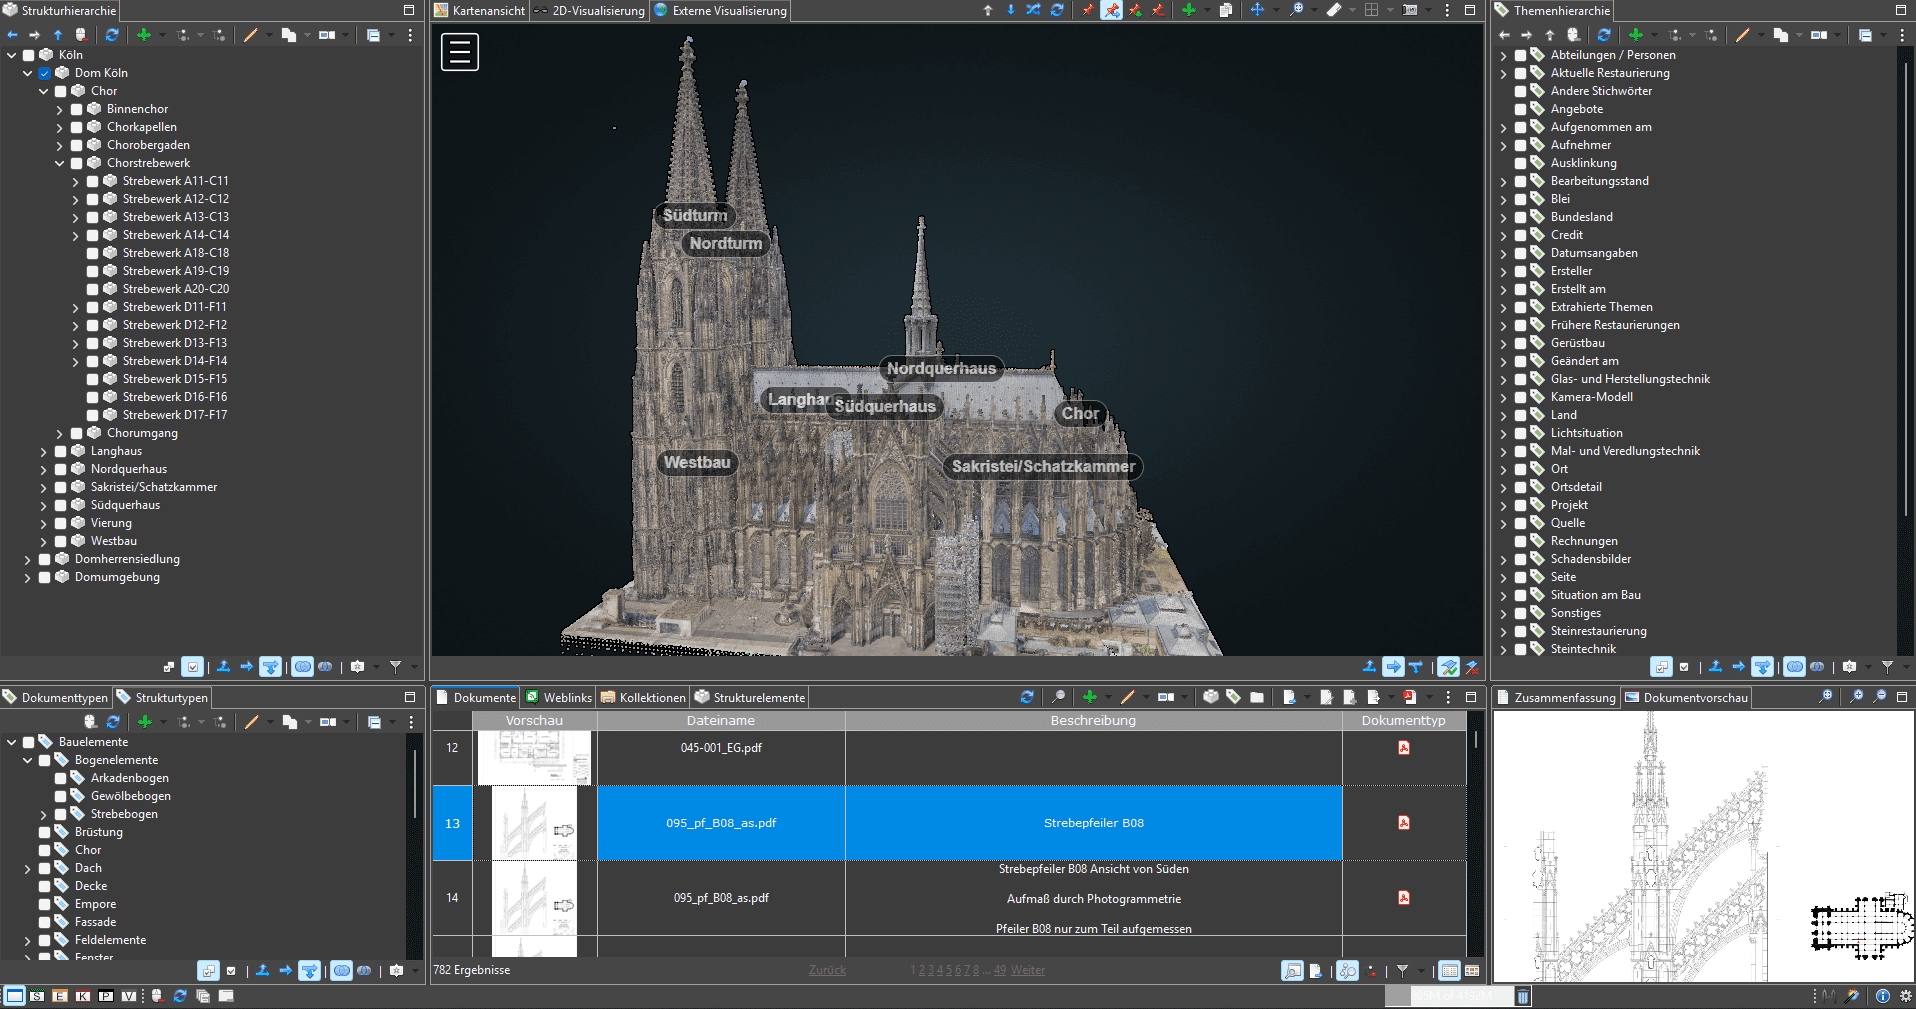Click the green plus icon in Themenhierarchie toolbar
Viewport: 1916px width, 1009px height.
pyautogui.click(x=1636, y=35)
